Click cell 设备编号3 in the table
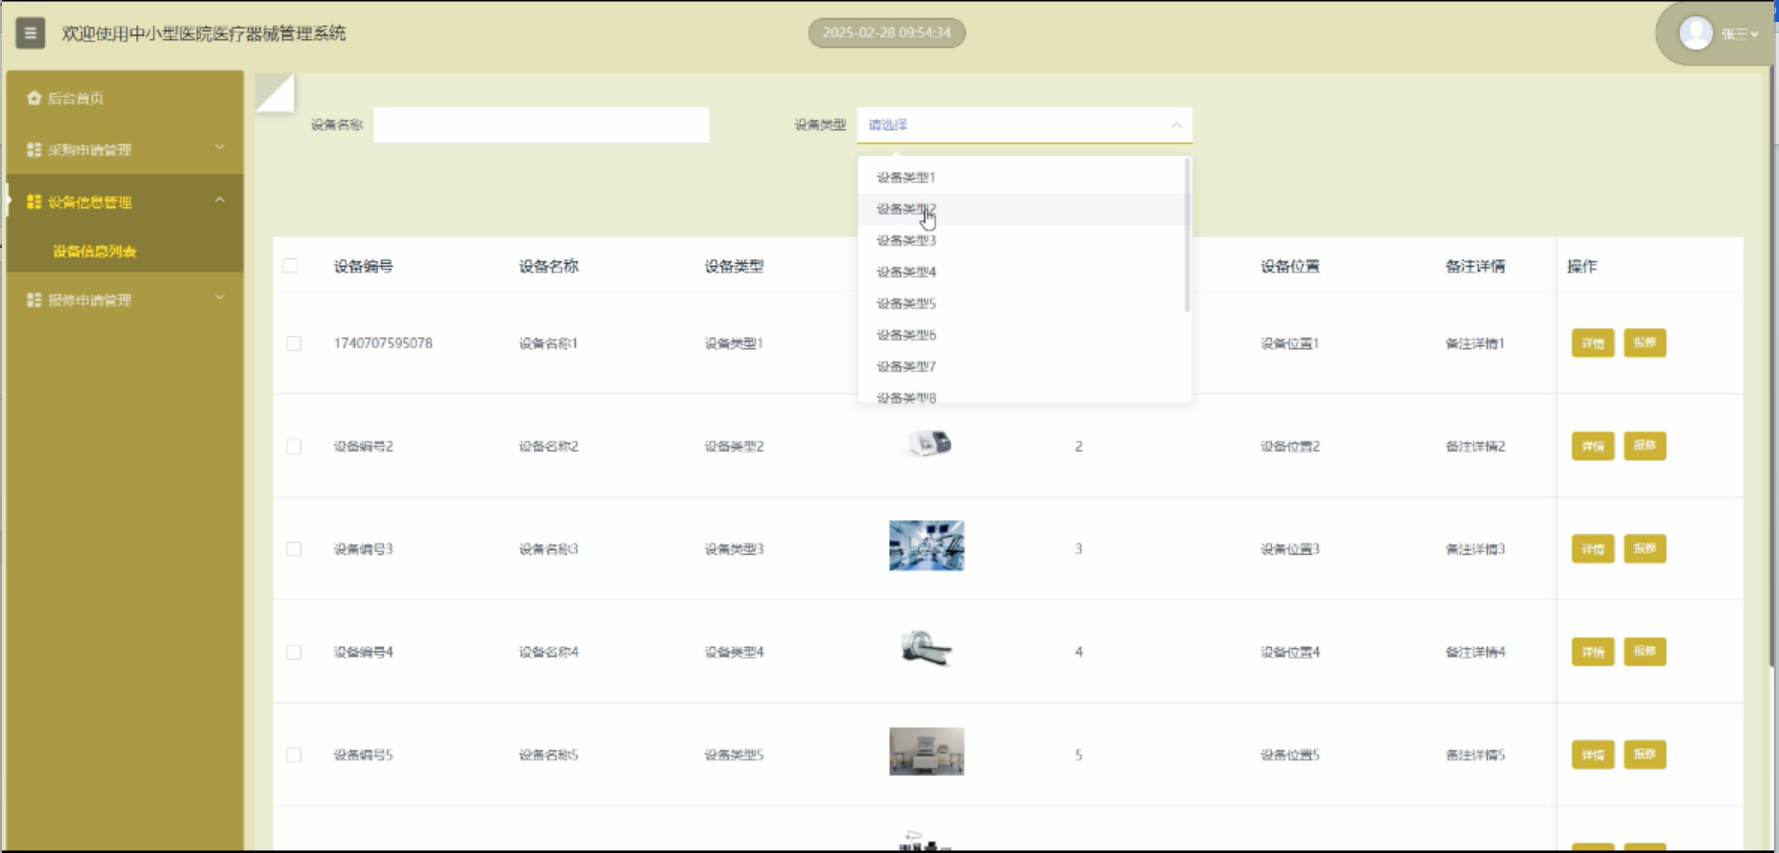The image size is (1779, 853). (363, 550)
